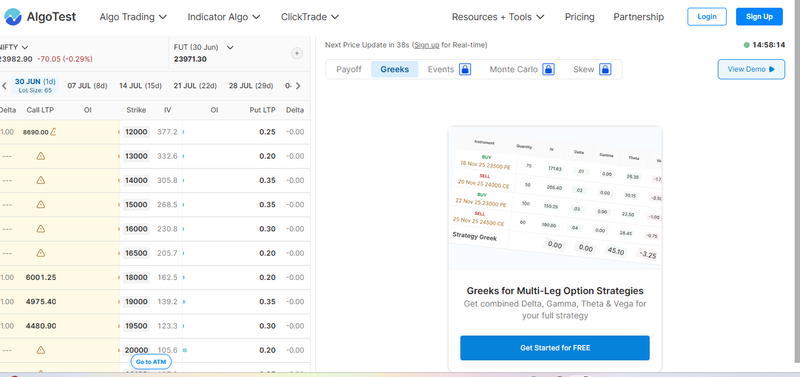Click the 16000 strike

tap(136, 229)
